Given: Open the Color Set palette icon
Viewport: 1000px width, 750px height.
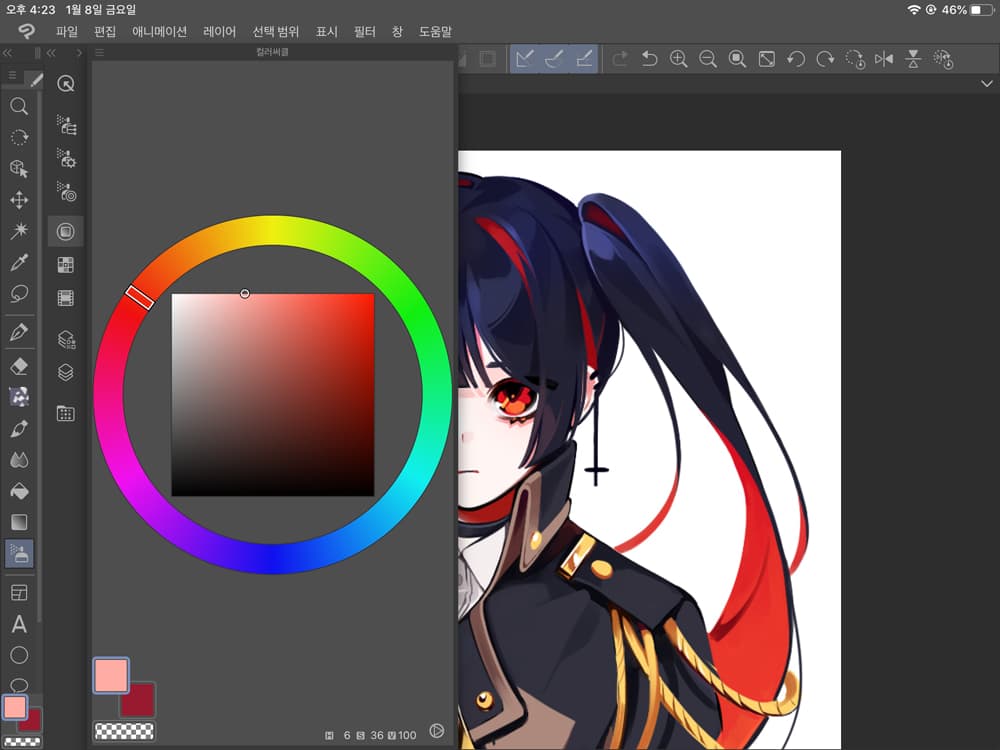Looking at the screenshot, I should coord(66,265).
